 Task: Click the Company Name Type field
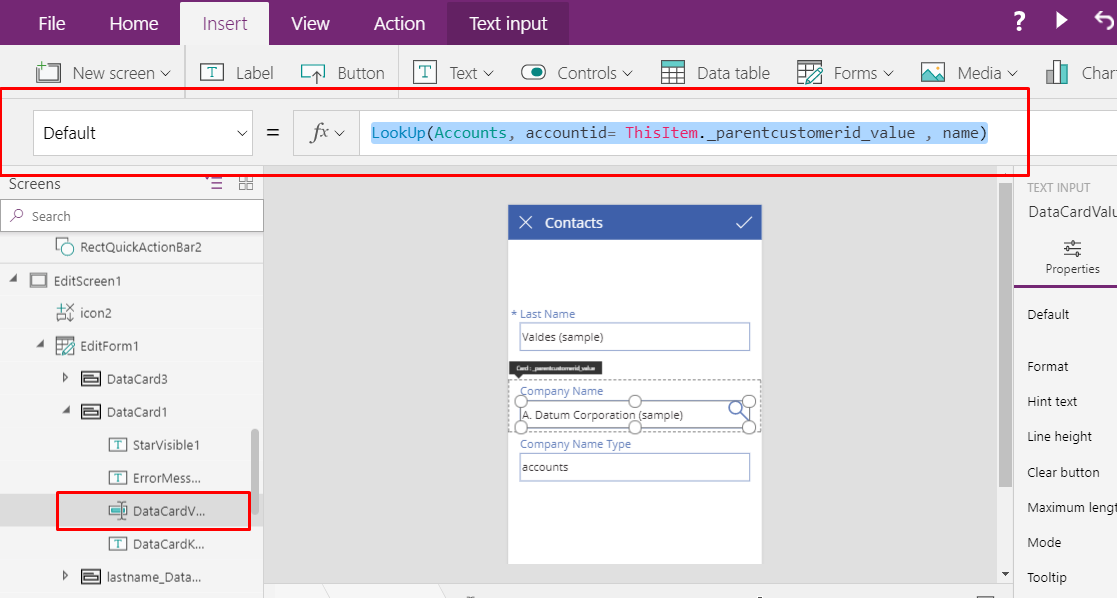click(x=635, y=468)
